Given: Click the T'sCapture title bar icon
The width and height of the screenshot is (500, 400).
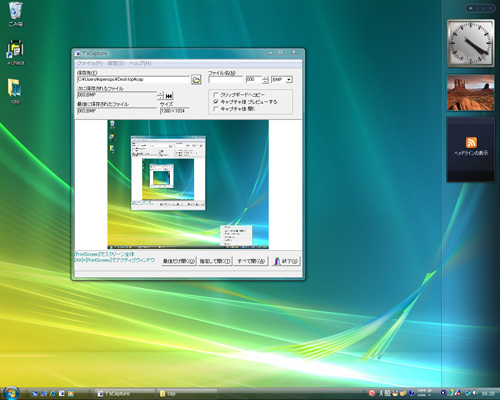Looking at the screenshot, I should pyautogui.click(x=78, y=53).
